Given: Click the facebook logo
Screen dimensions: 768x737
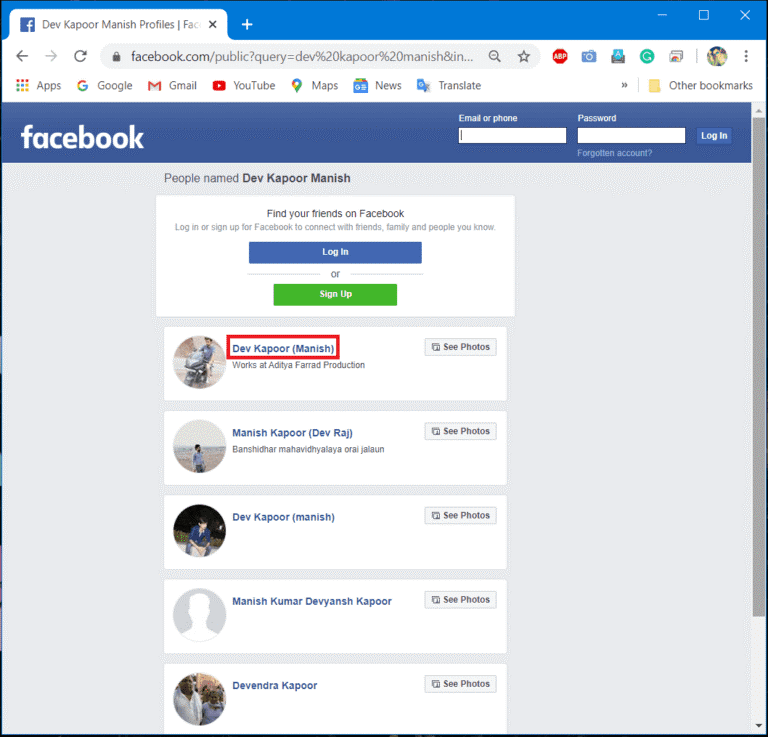Looking at the screenshot, I should 82,137.
